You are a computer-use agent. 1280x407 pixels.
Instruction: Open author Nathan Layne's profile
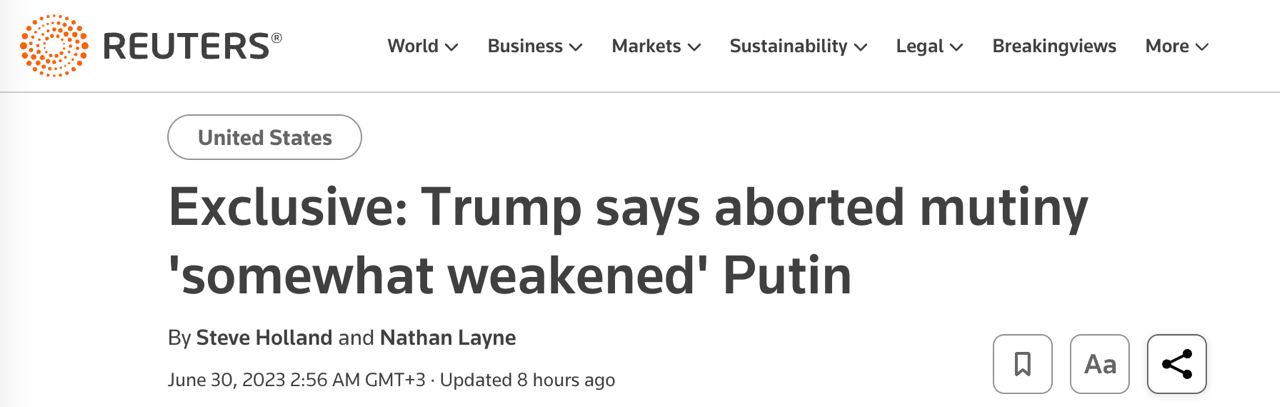[448, 338]
